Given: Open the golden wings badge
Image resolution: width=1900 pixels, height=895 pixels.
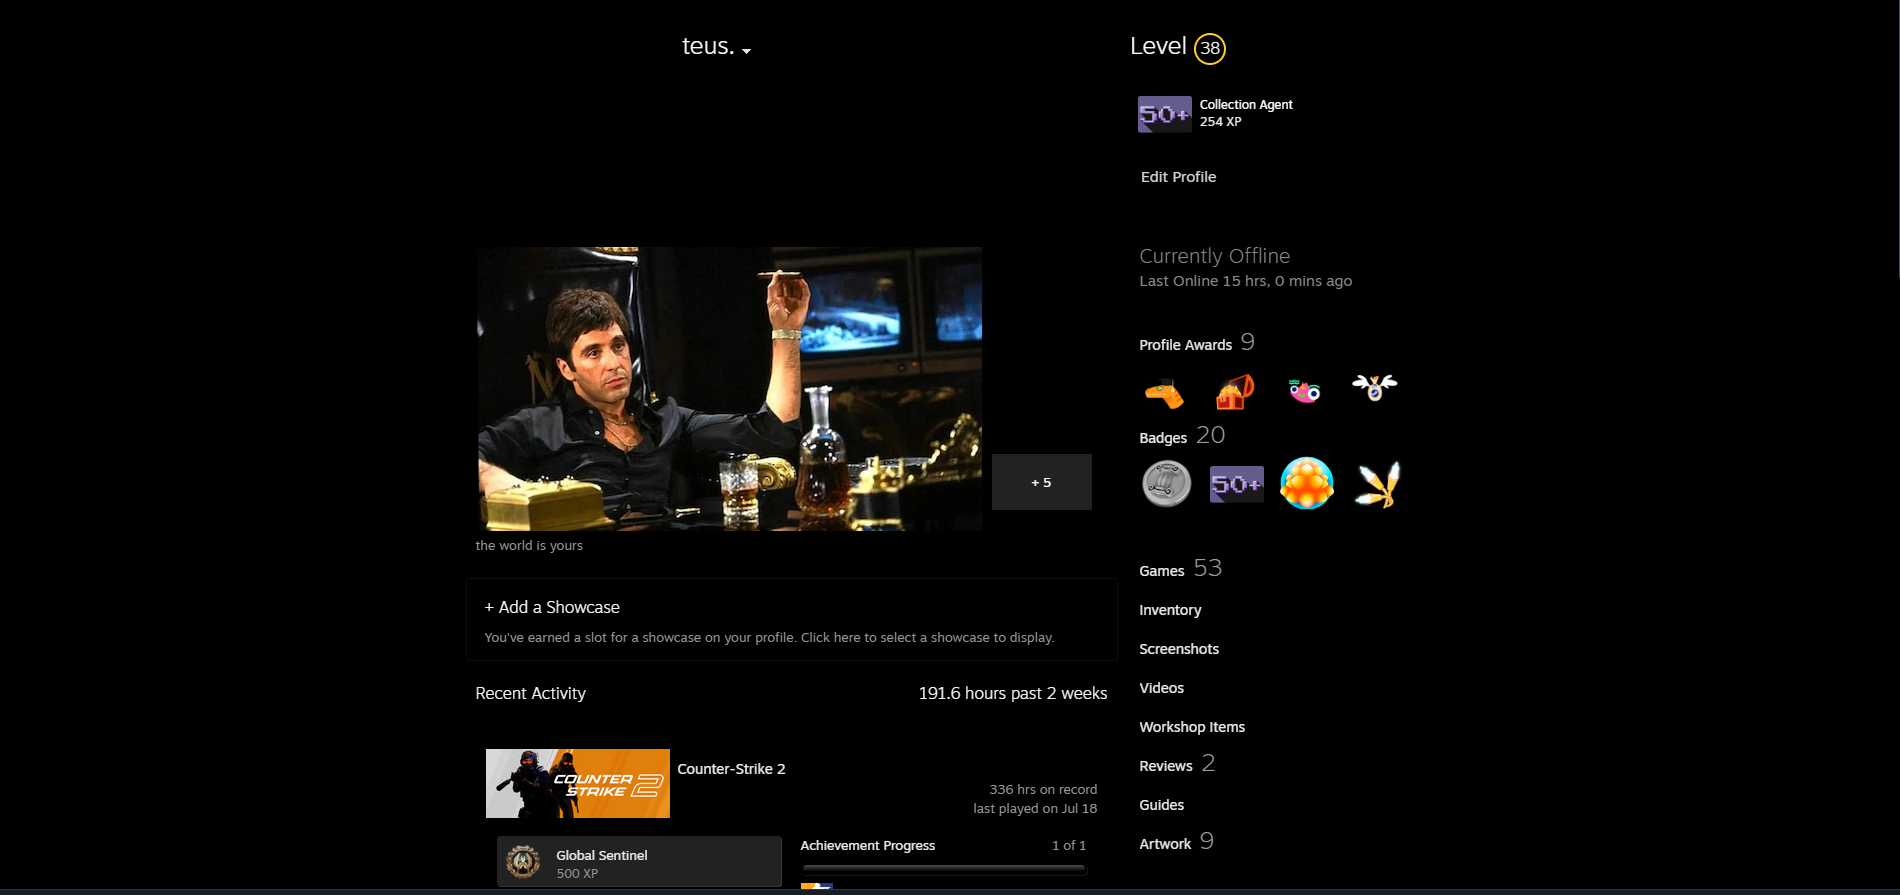Looking at the screenshot, I should tap(1377, 484).
